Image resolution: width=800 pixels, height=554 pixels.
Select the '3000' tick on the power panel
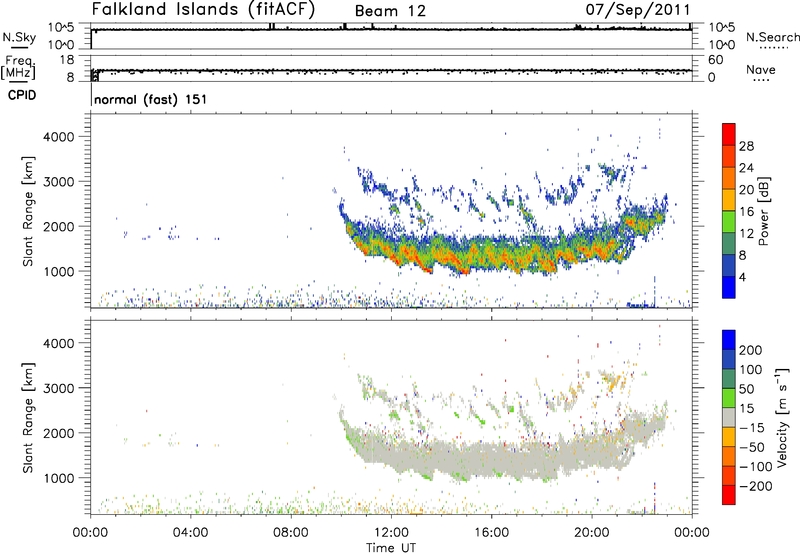[59, 182]
